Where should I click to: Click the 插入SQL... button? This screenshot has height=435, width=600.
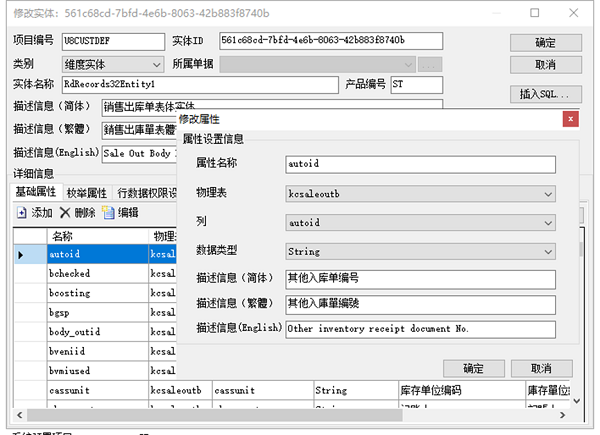[x=546, y=94]
